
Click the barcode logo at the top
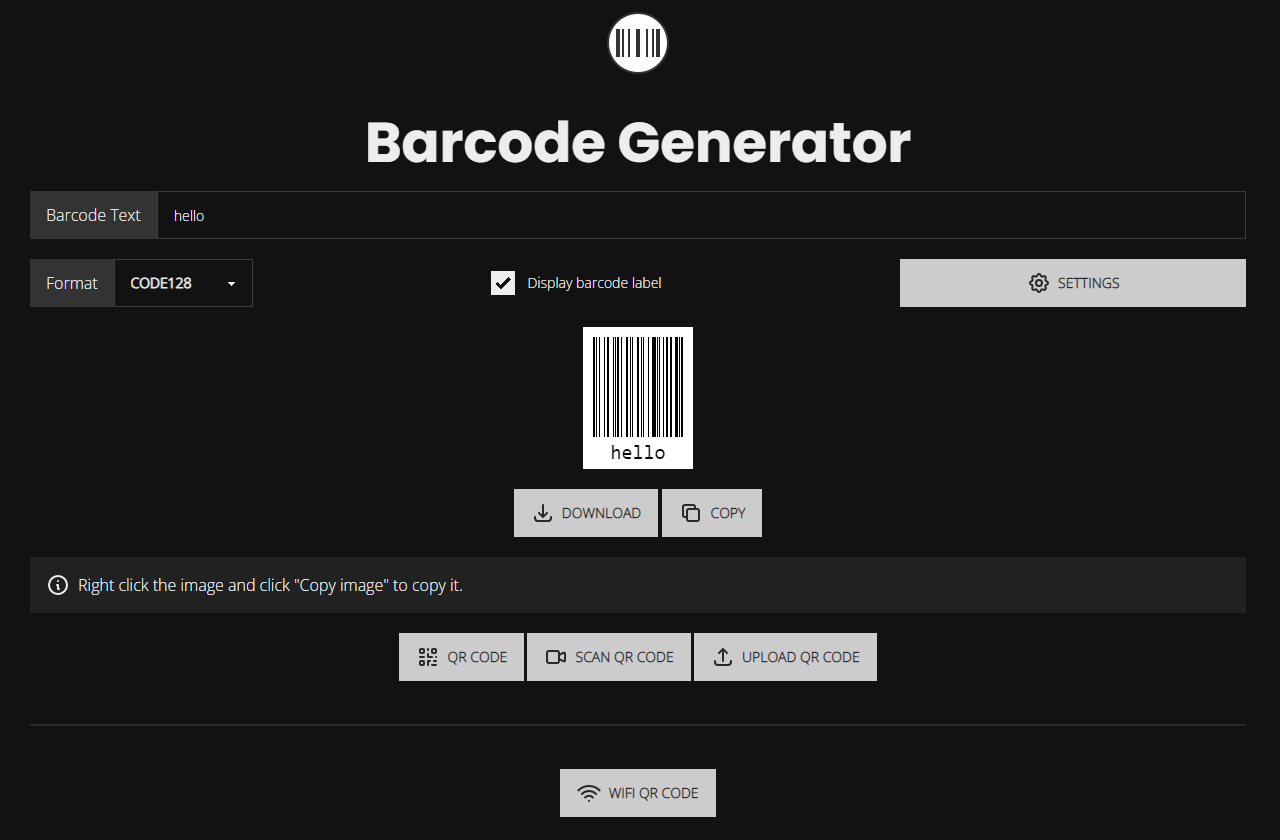(638, 43)
